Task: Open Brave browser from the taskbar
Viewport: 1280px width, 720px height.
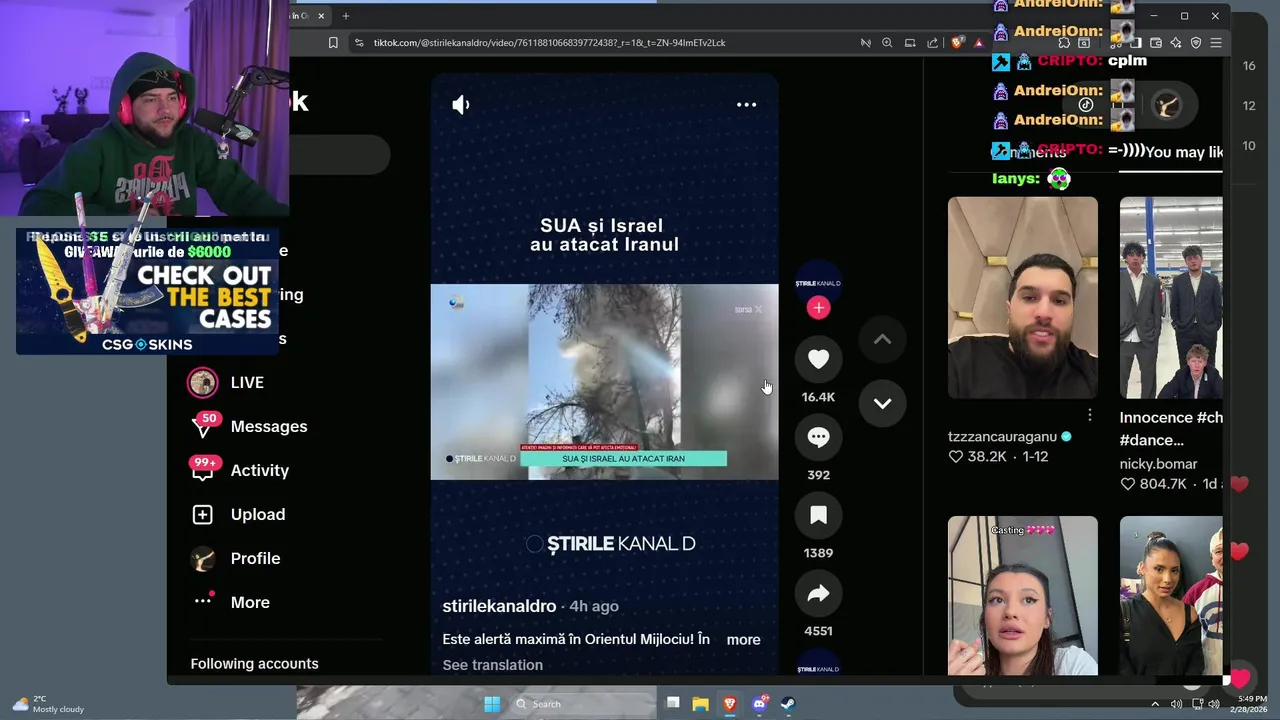Action: tap(730, 704)
